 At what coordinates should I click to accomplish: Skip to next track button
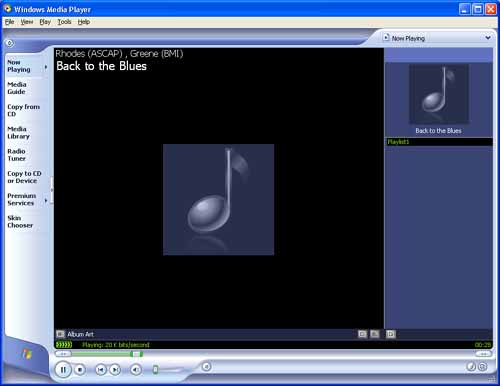click(x=115, y=369)
